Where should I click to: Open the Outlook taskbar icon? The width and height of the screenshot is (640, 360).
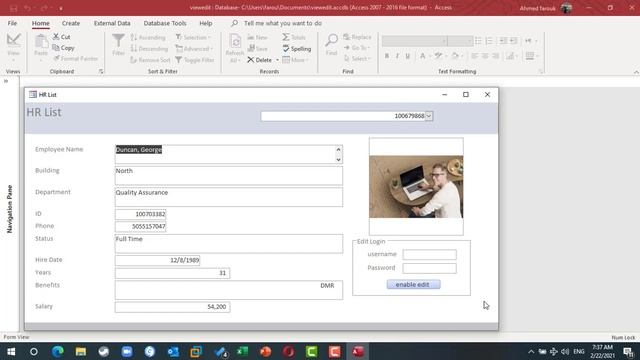point(173,351)
